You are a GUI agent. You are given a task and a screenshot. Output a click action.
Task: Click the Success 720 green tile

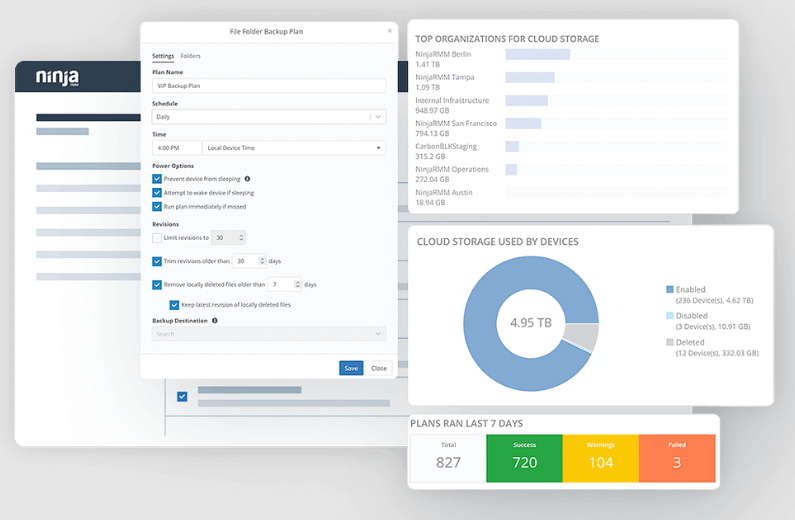524,458
